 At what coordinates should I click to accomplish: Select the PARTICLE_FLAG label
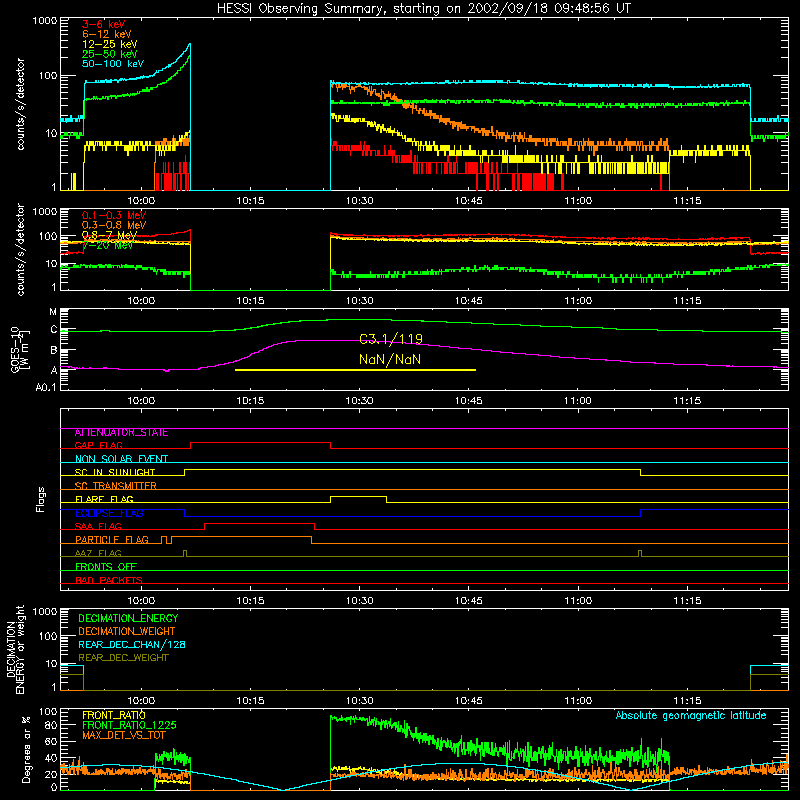point(112,540)
